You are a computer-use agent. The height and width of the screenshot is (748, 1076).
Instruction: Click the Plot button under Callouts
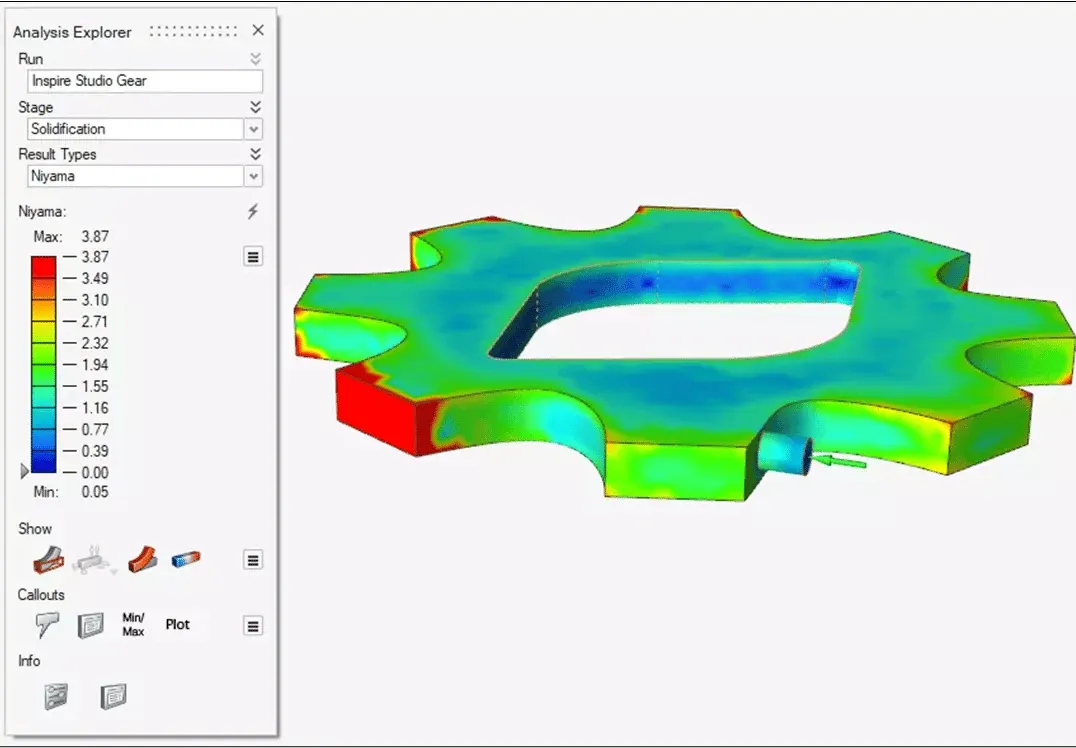pyautogui.click(x=178, y=624)
